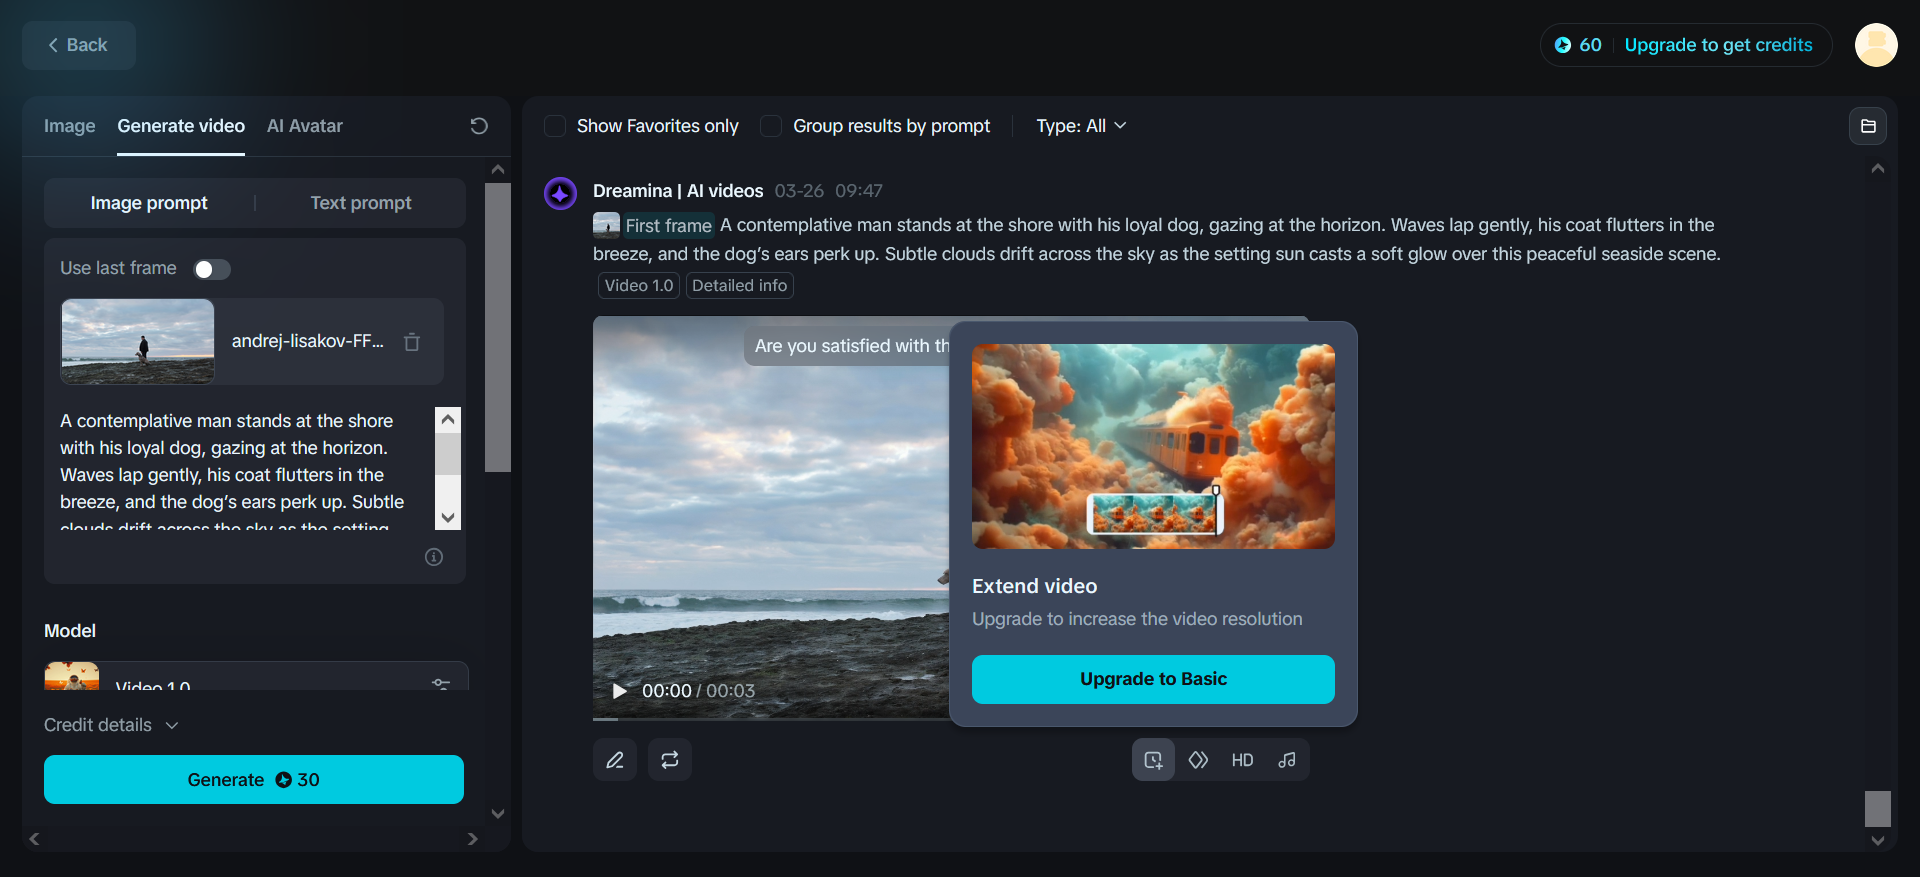Play the generated video

pyautogui.click(x=619, y=691)
